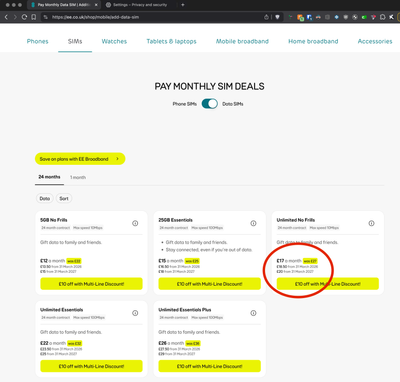This screenshot has width=400, height=382.
Task: Open the extensions puzzle-piece icon
Action: pos(383,17)
